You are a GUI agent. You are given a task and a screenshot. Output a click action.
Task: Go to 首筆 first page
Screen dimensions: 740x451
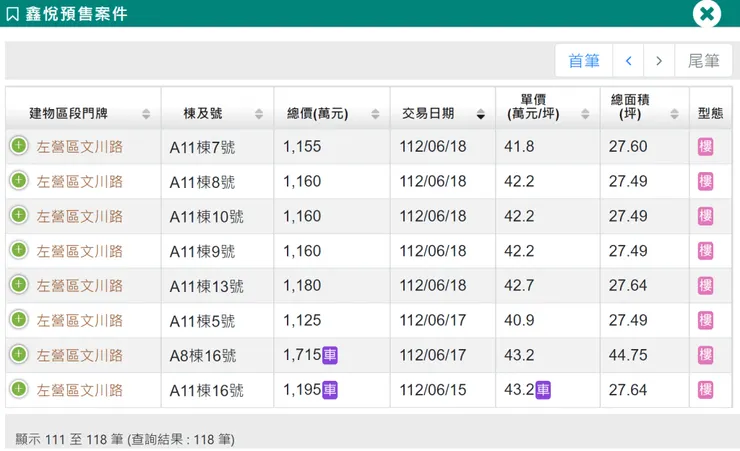[x=584, y=61]
